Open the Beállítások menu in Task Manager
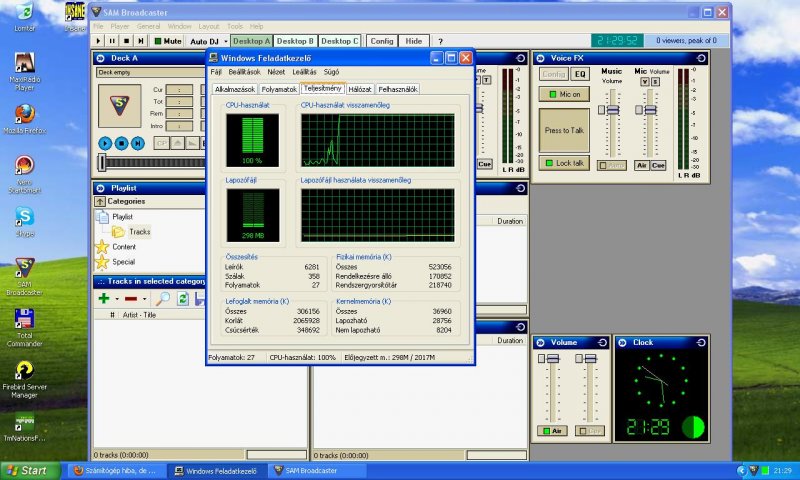This screenshot has width=800, height=480. (244, 72)
